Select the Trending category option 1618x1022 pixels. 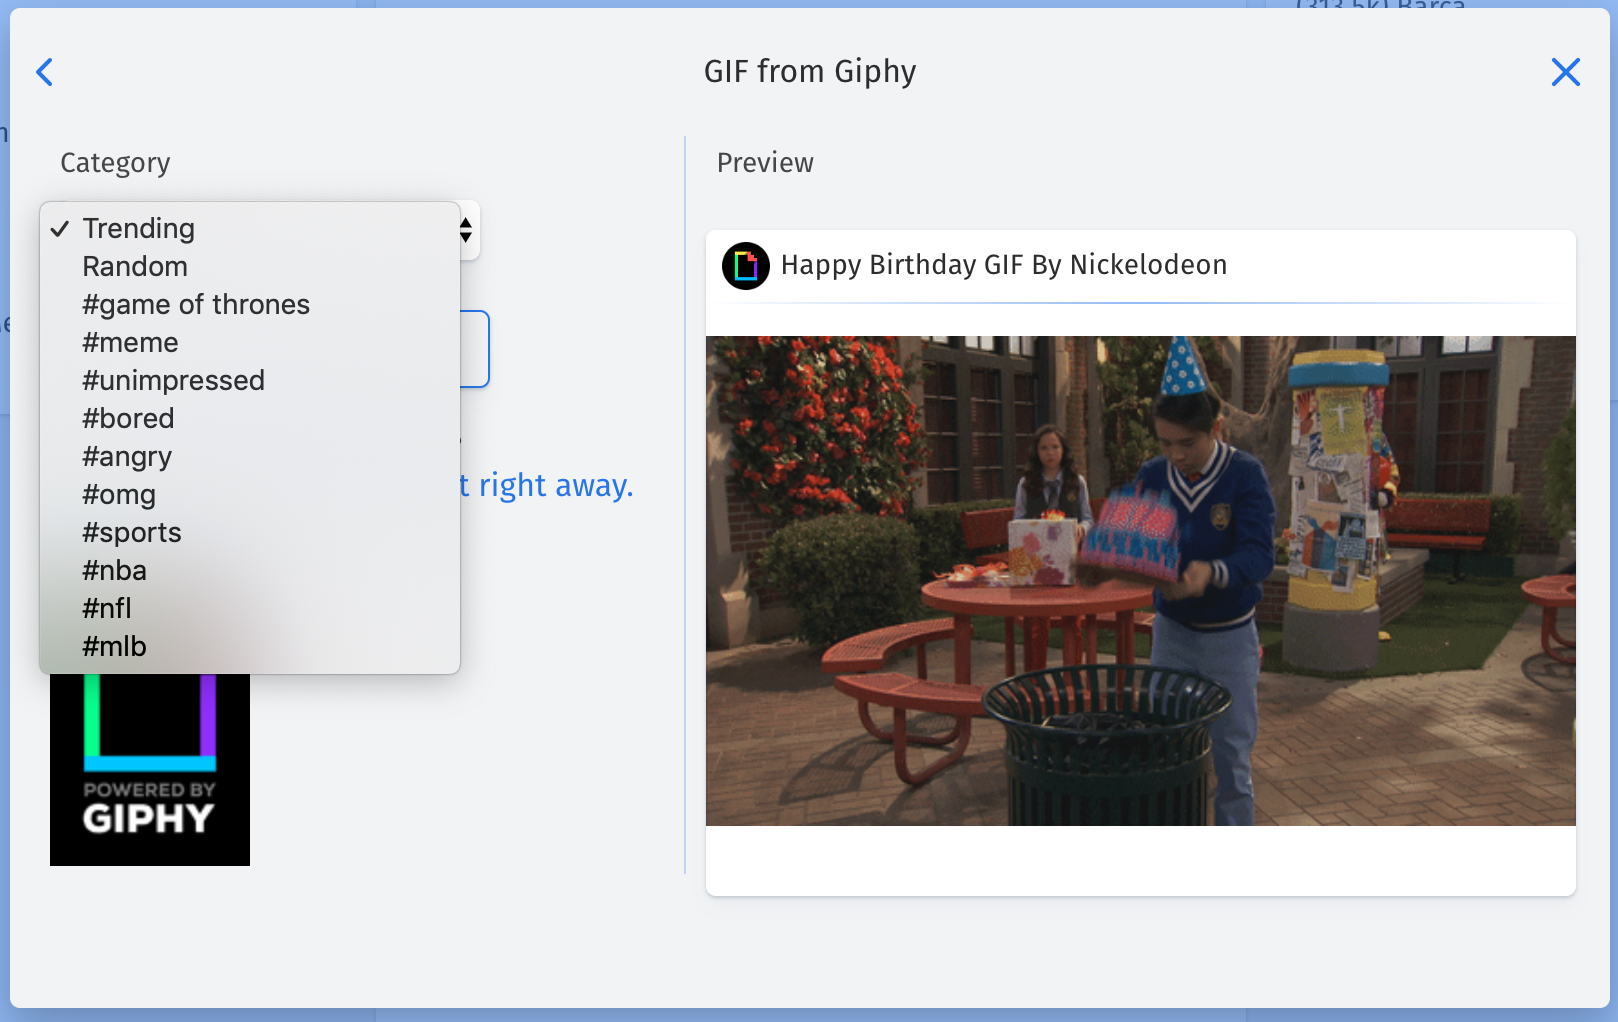click(249, 228)
